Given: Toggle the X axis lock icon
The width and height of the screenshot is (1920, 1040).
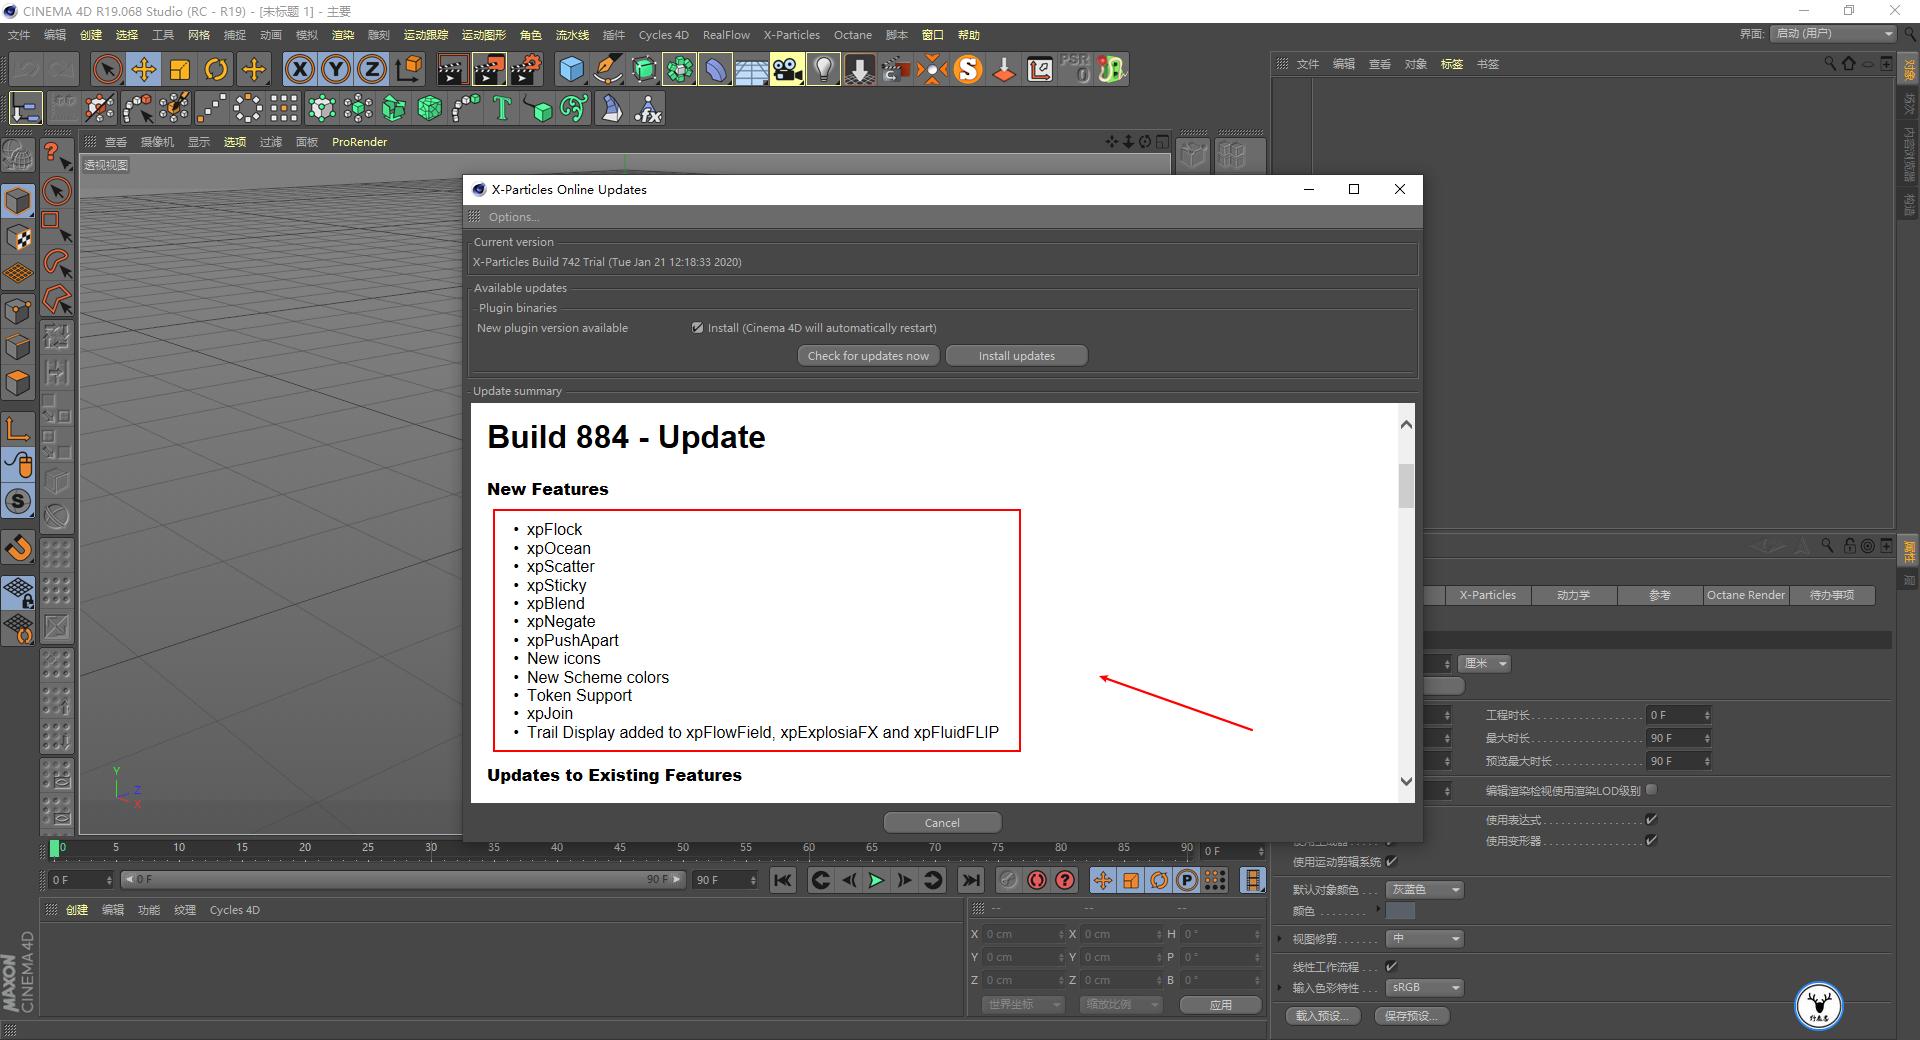Looking at the screenshot, I should (299, 69).
